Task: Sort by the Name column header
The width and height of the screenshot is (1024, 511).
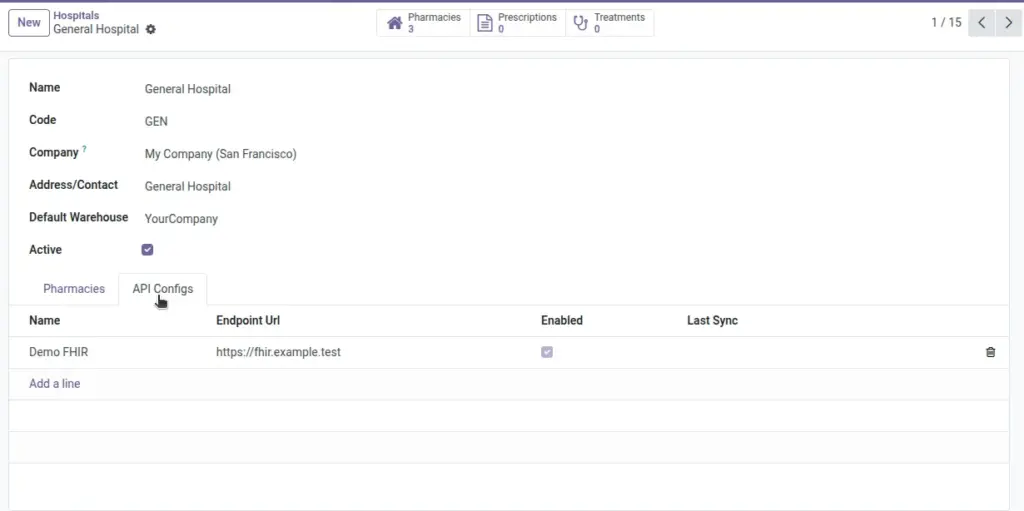Action: tap(44, 320)
